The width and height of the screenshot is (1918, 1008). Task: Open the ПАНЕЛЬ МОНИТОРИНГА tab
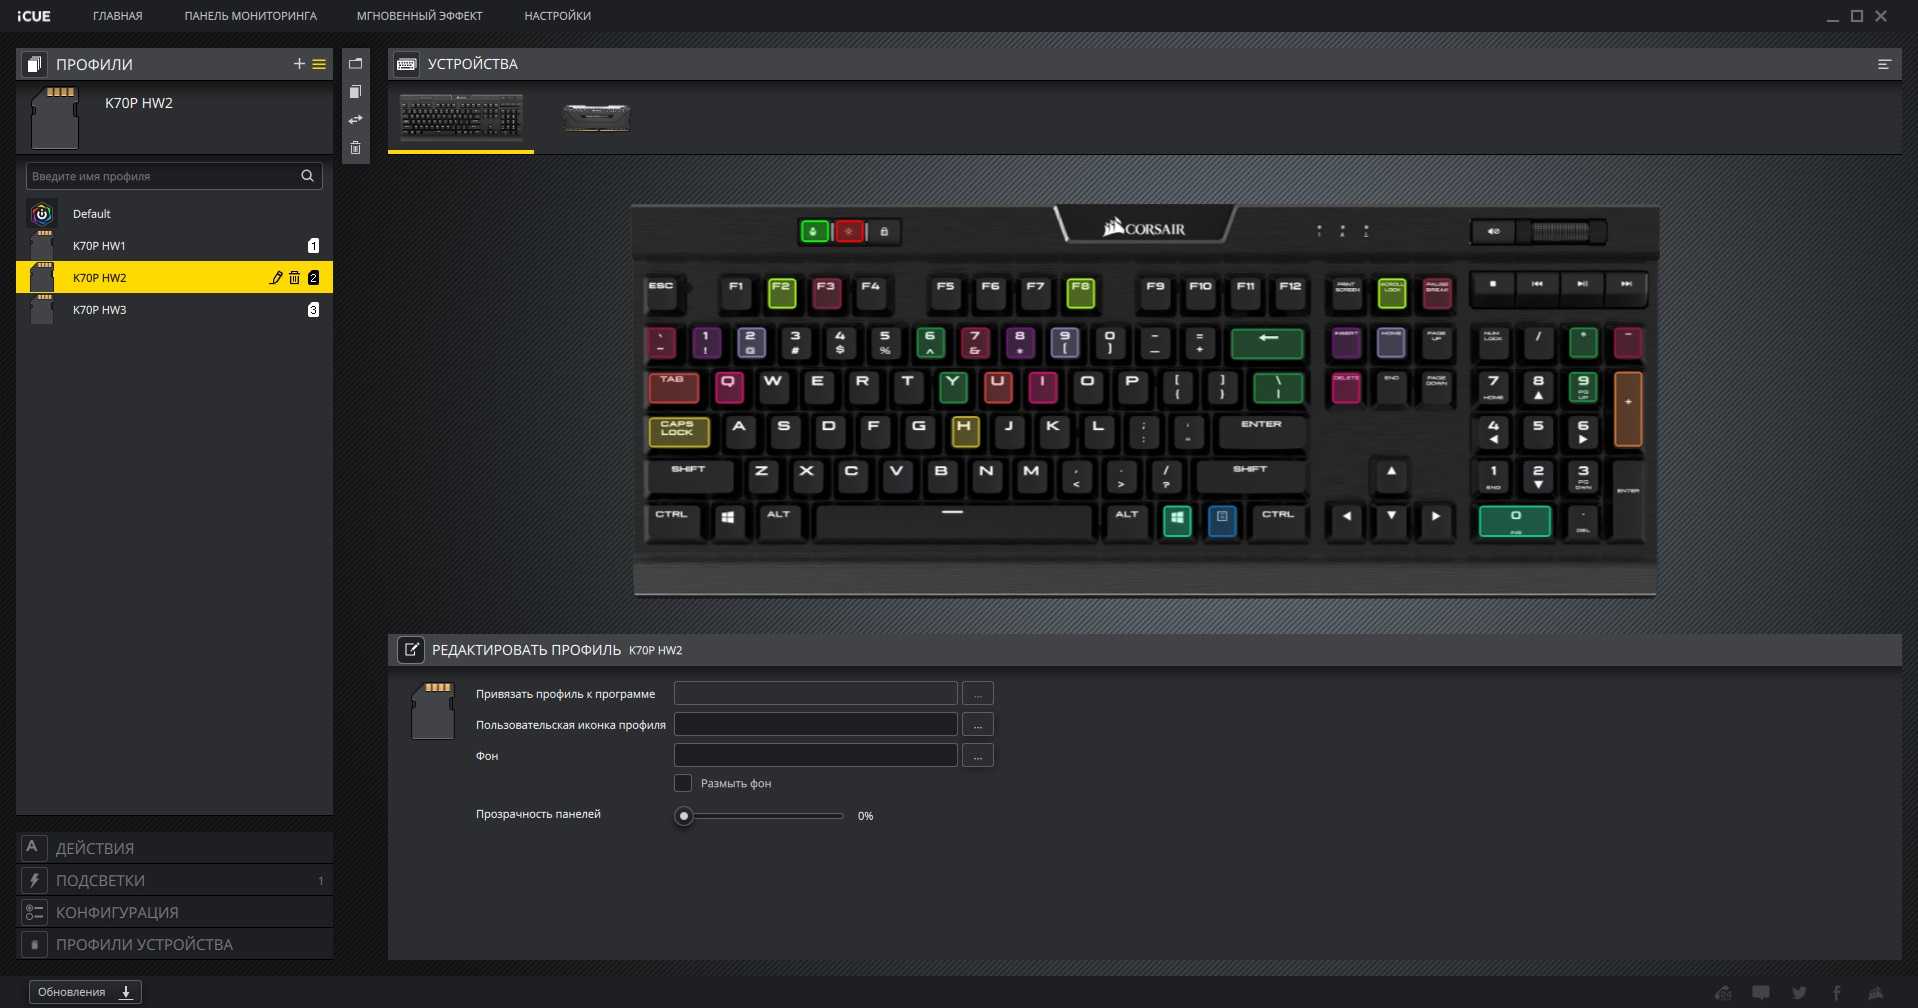coord(250,16)
